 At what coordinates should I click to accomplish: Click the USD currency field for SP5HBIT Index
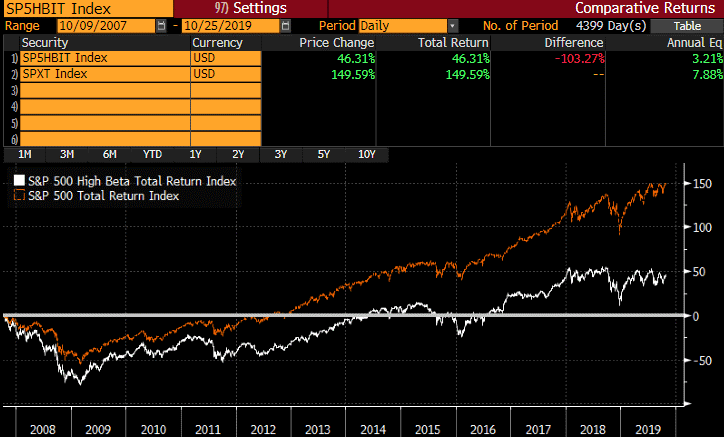226,58
